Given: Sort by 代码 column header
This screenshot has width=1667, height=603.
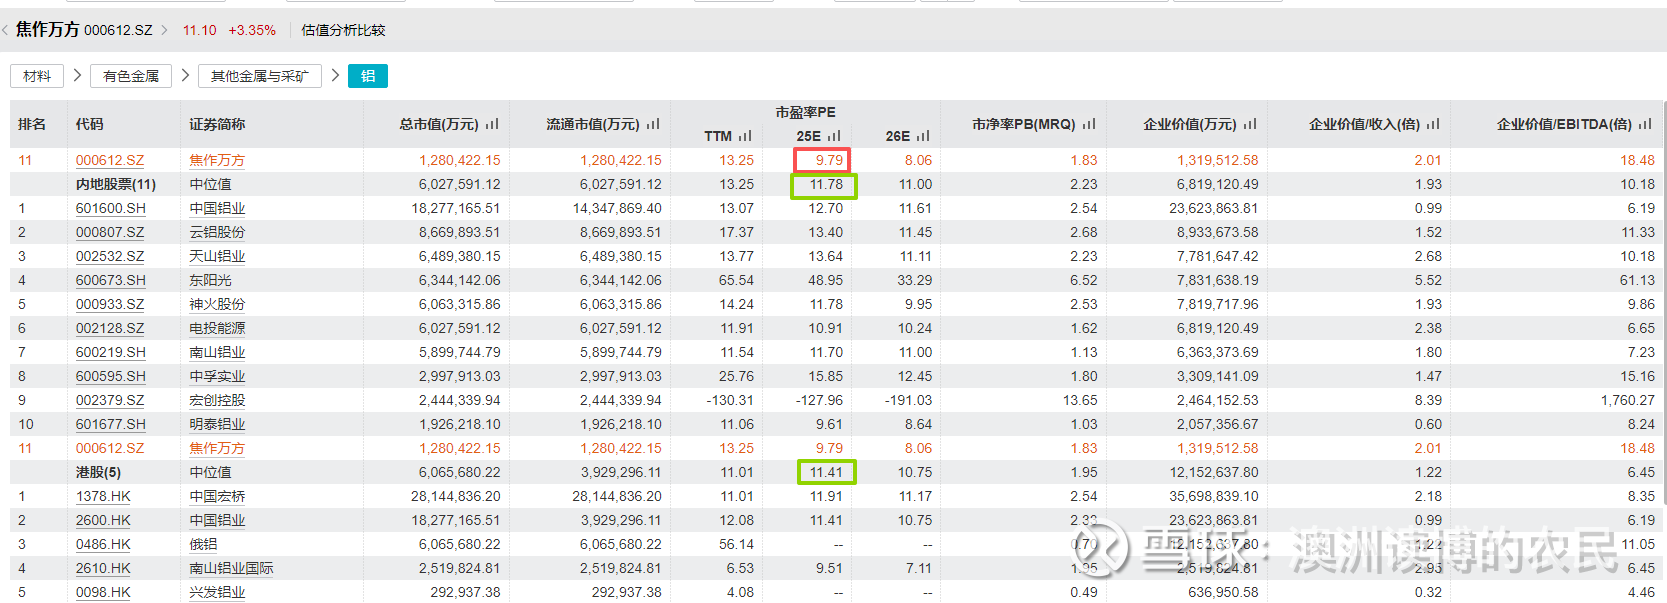Looking at the screenshot, I should (89, 124).
